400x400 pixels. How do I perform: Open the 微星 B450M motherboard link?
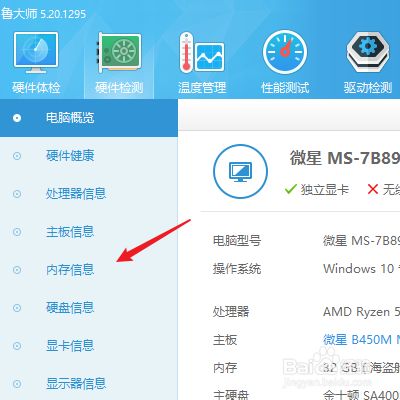click(x=361, y=340)
